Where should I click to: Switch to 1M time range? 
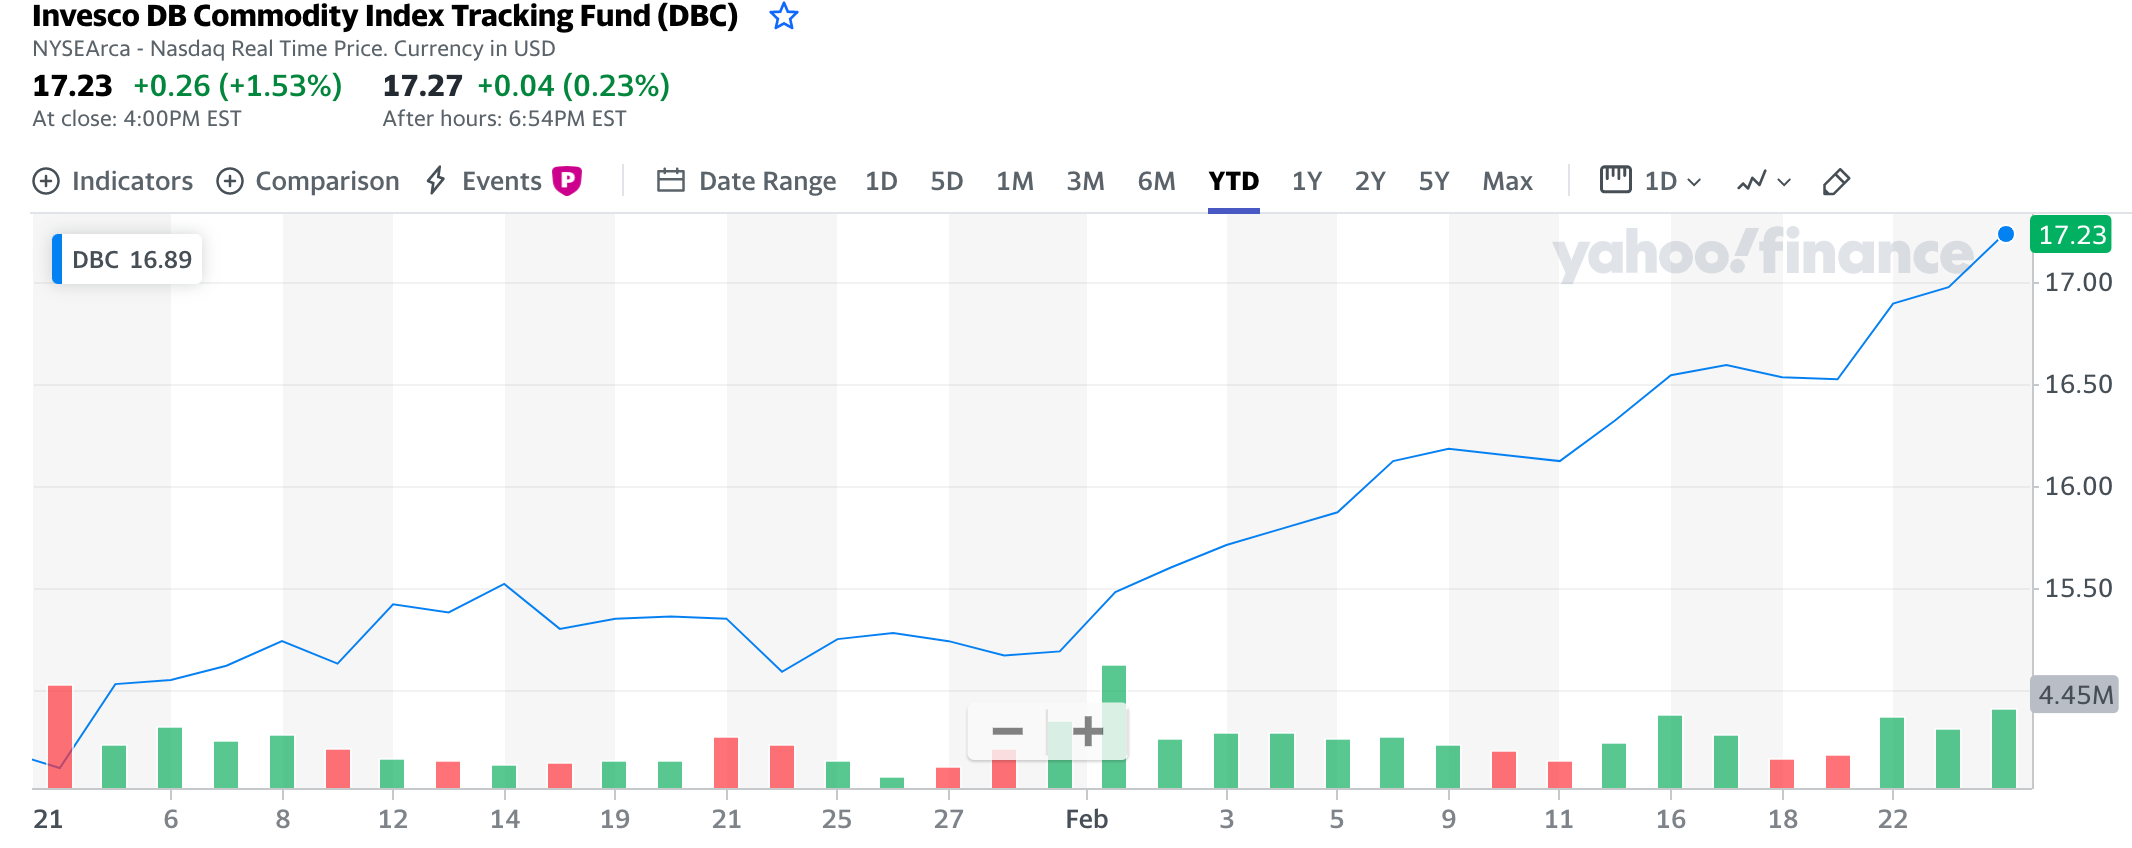(1015, 181)
